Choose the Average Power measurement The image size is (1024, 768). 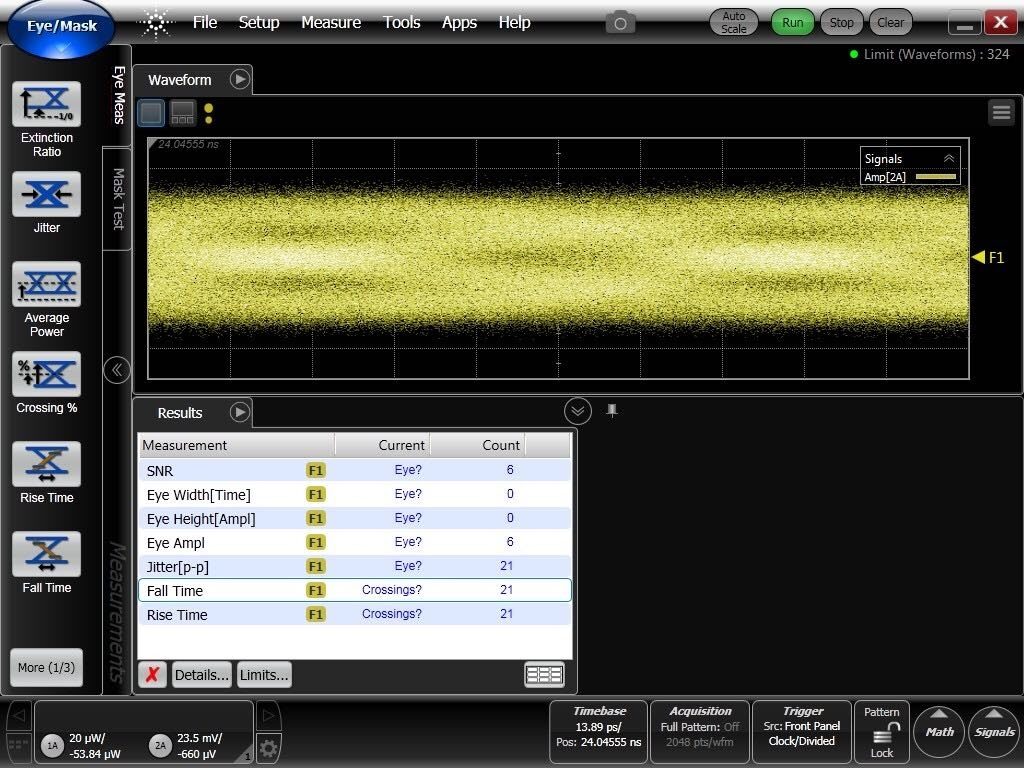point(46,285)
